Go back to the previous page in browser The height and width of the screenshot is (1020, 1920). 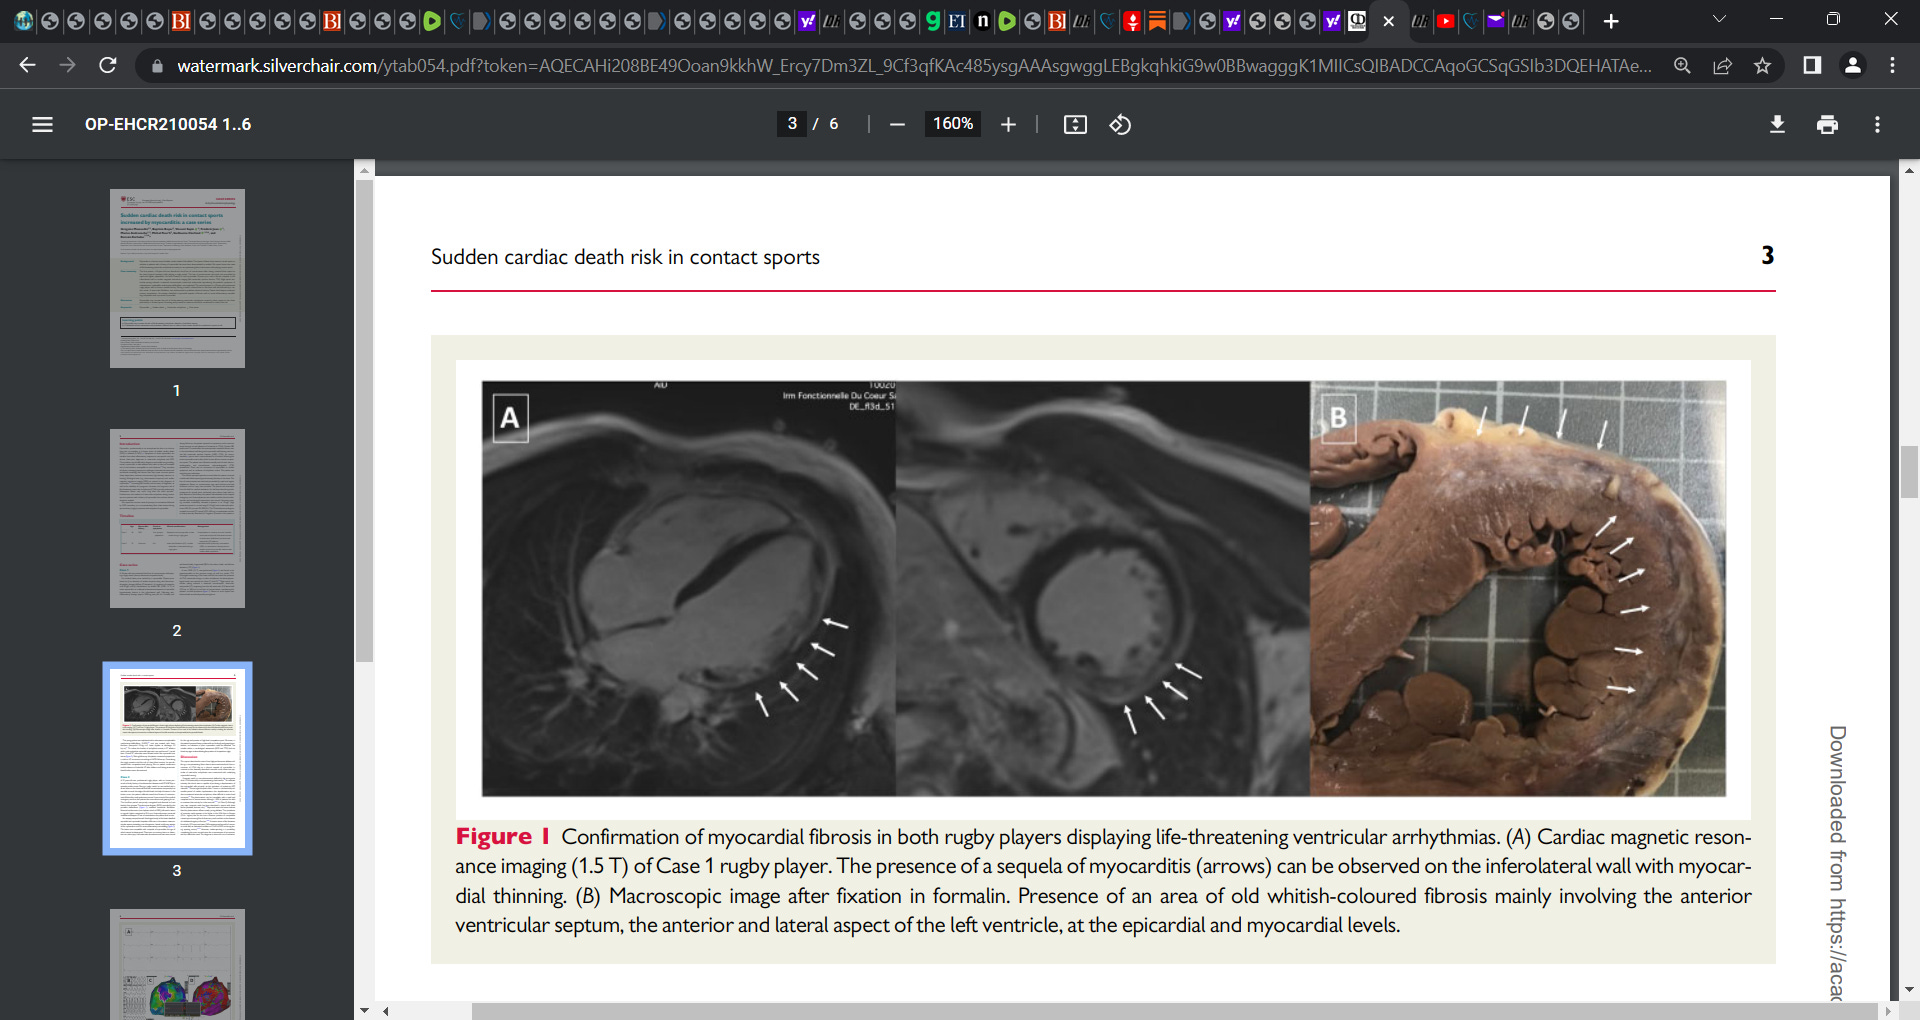(x=27, y=65)
